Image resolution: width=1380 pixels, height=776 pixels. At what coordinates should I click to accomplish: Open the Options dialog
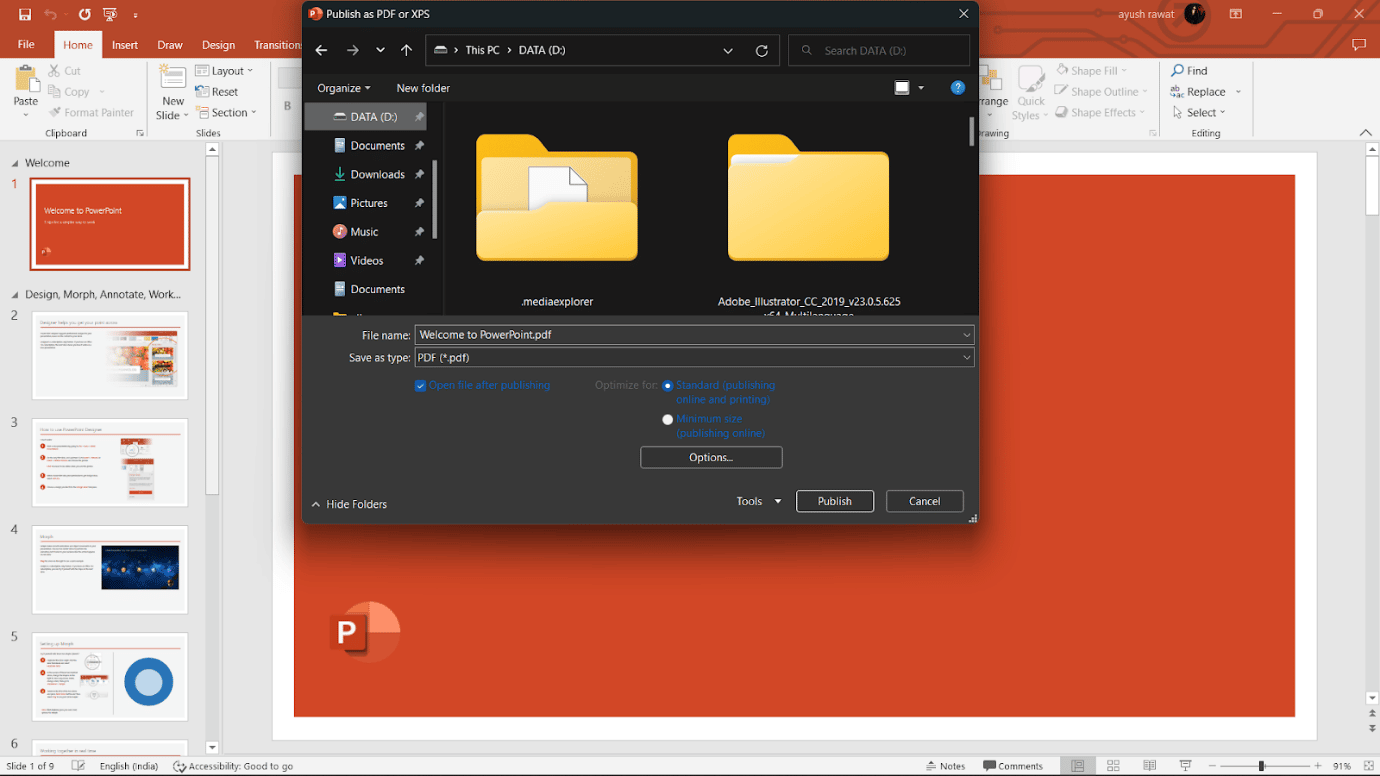click(x=710, y=457)
